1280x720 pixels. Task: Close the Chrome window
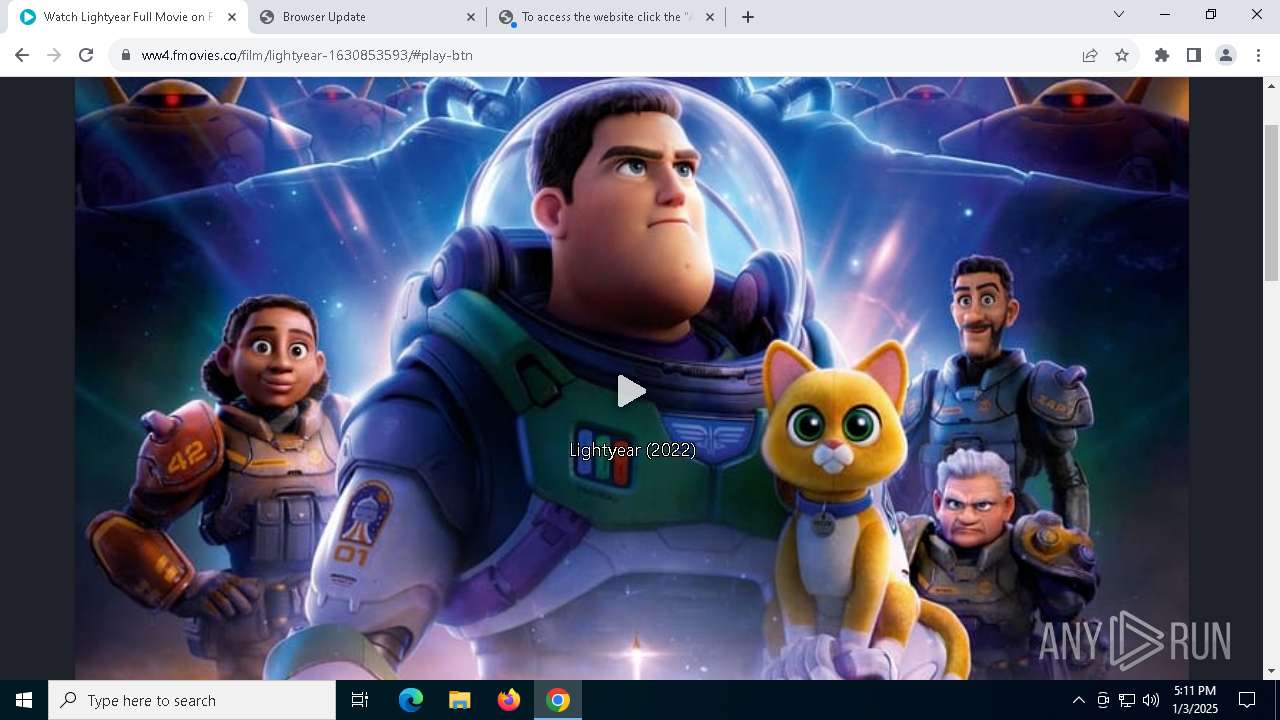[x=1257, y=14]
